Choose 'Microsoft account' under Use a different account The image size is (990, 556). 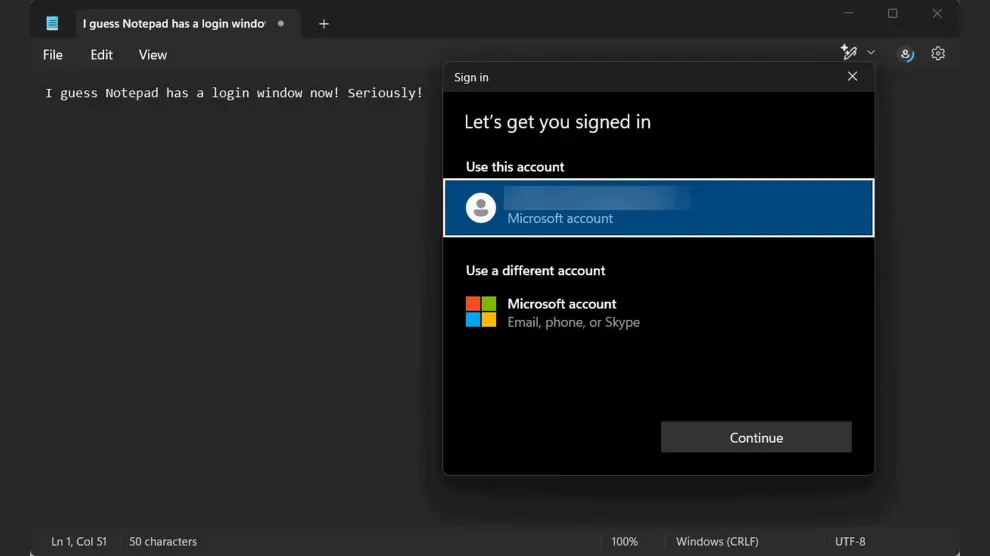click(x=562, y=312)
